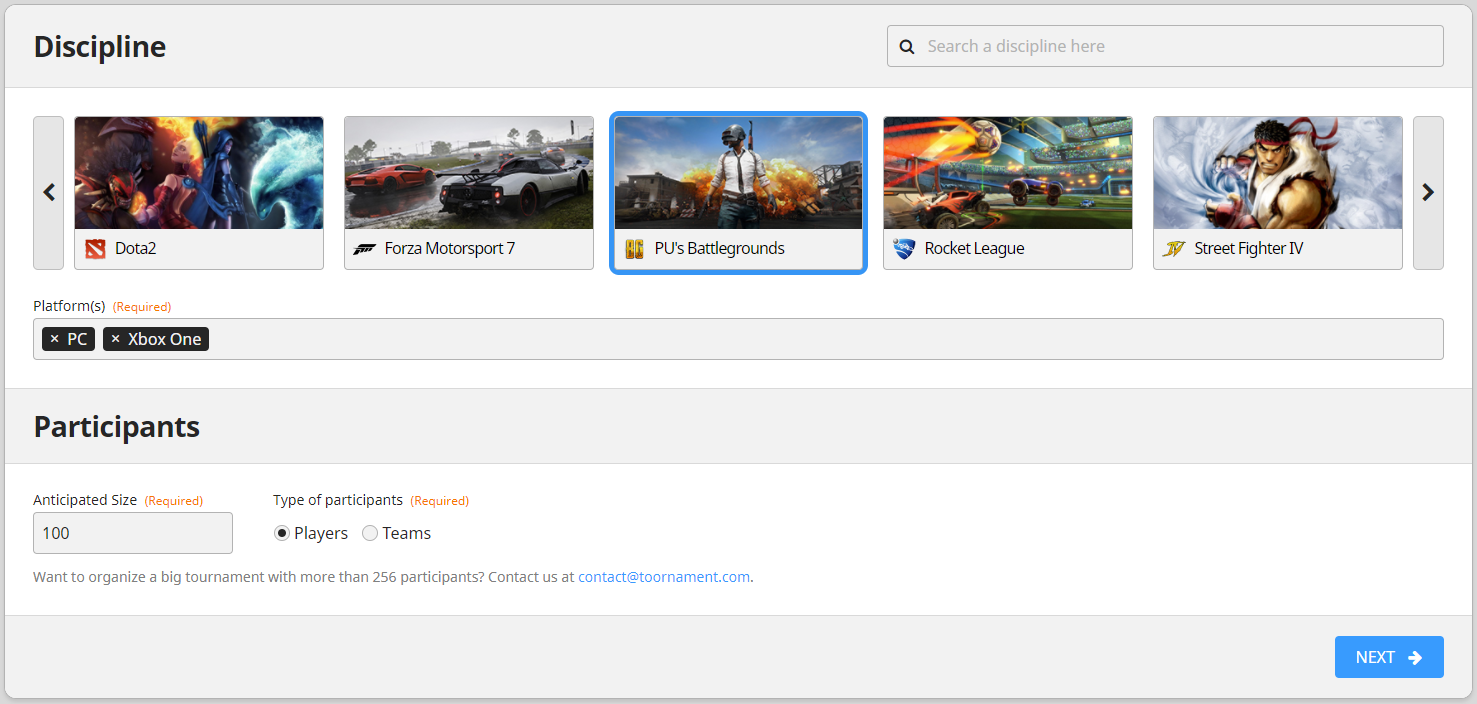The image size is (1477, 704).
Task: Click the Rocket League logo icon
Action: 904,249
